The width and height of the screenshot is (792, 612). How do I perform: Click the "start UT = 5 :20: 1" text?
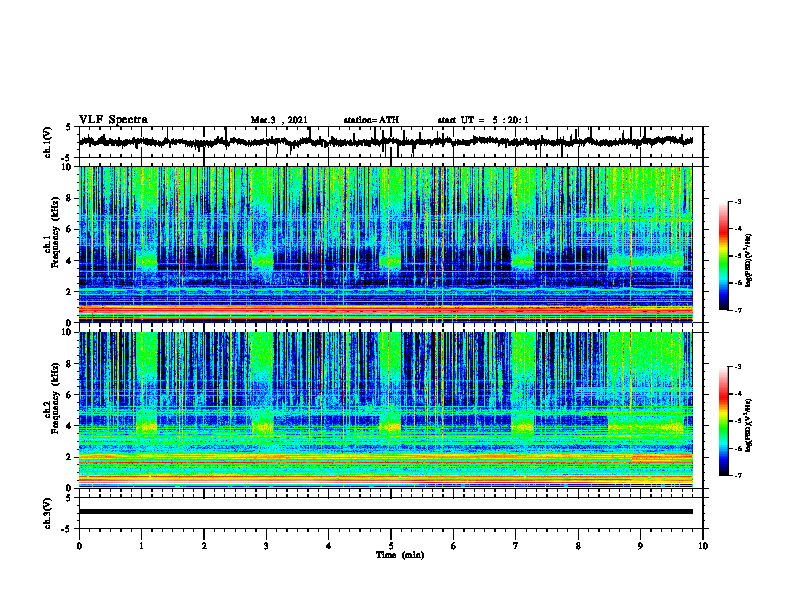(483, 120)
